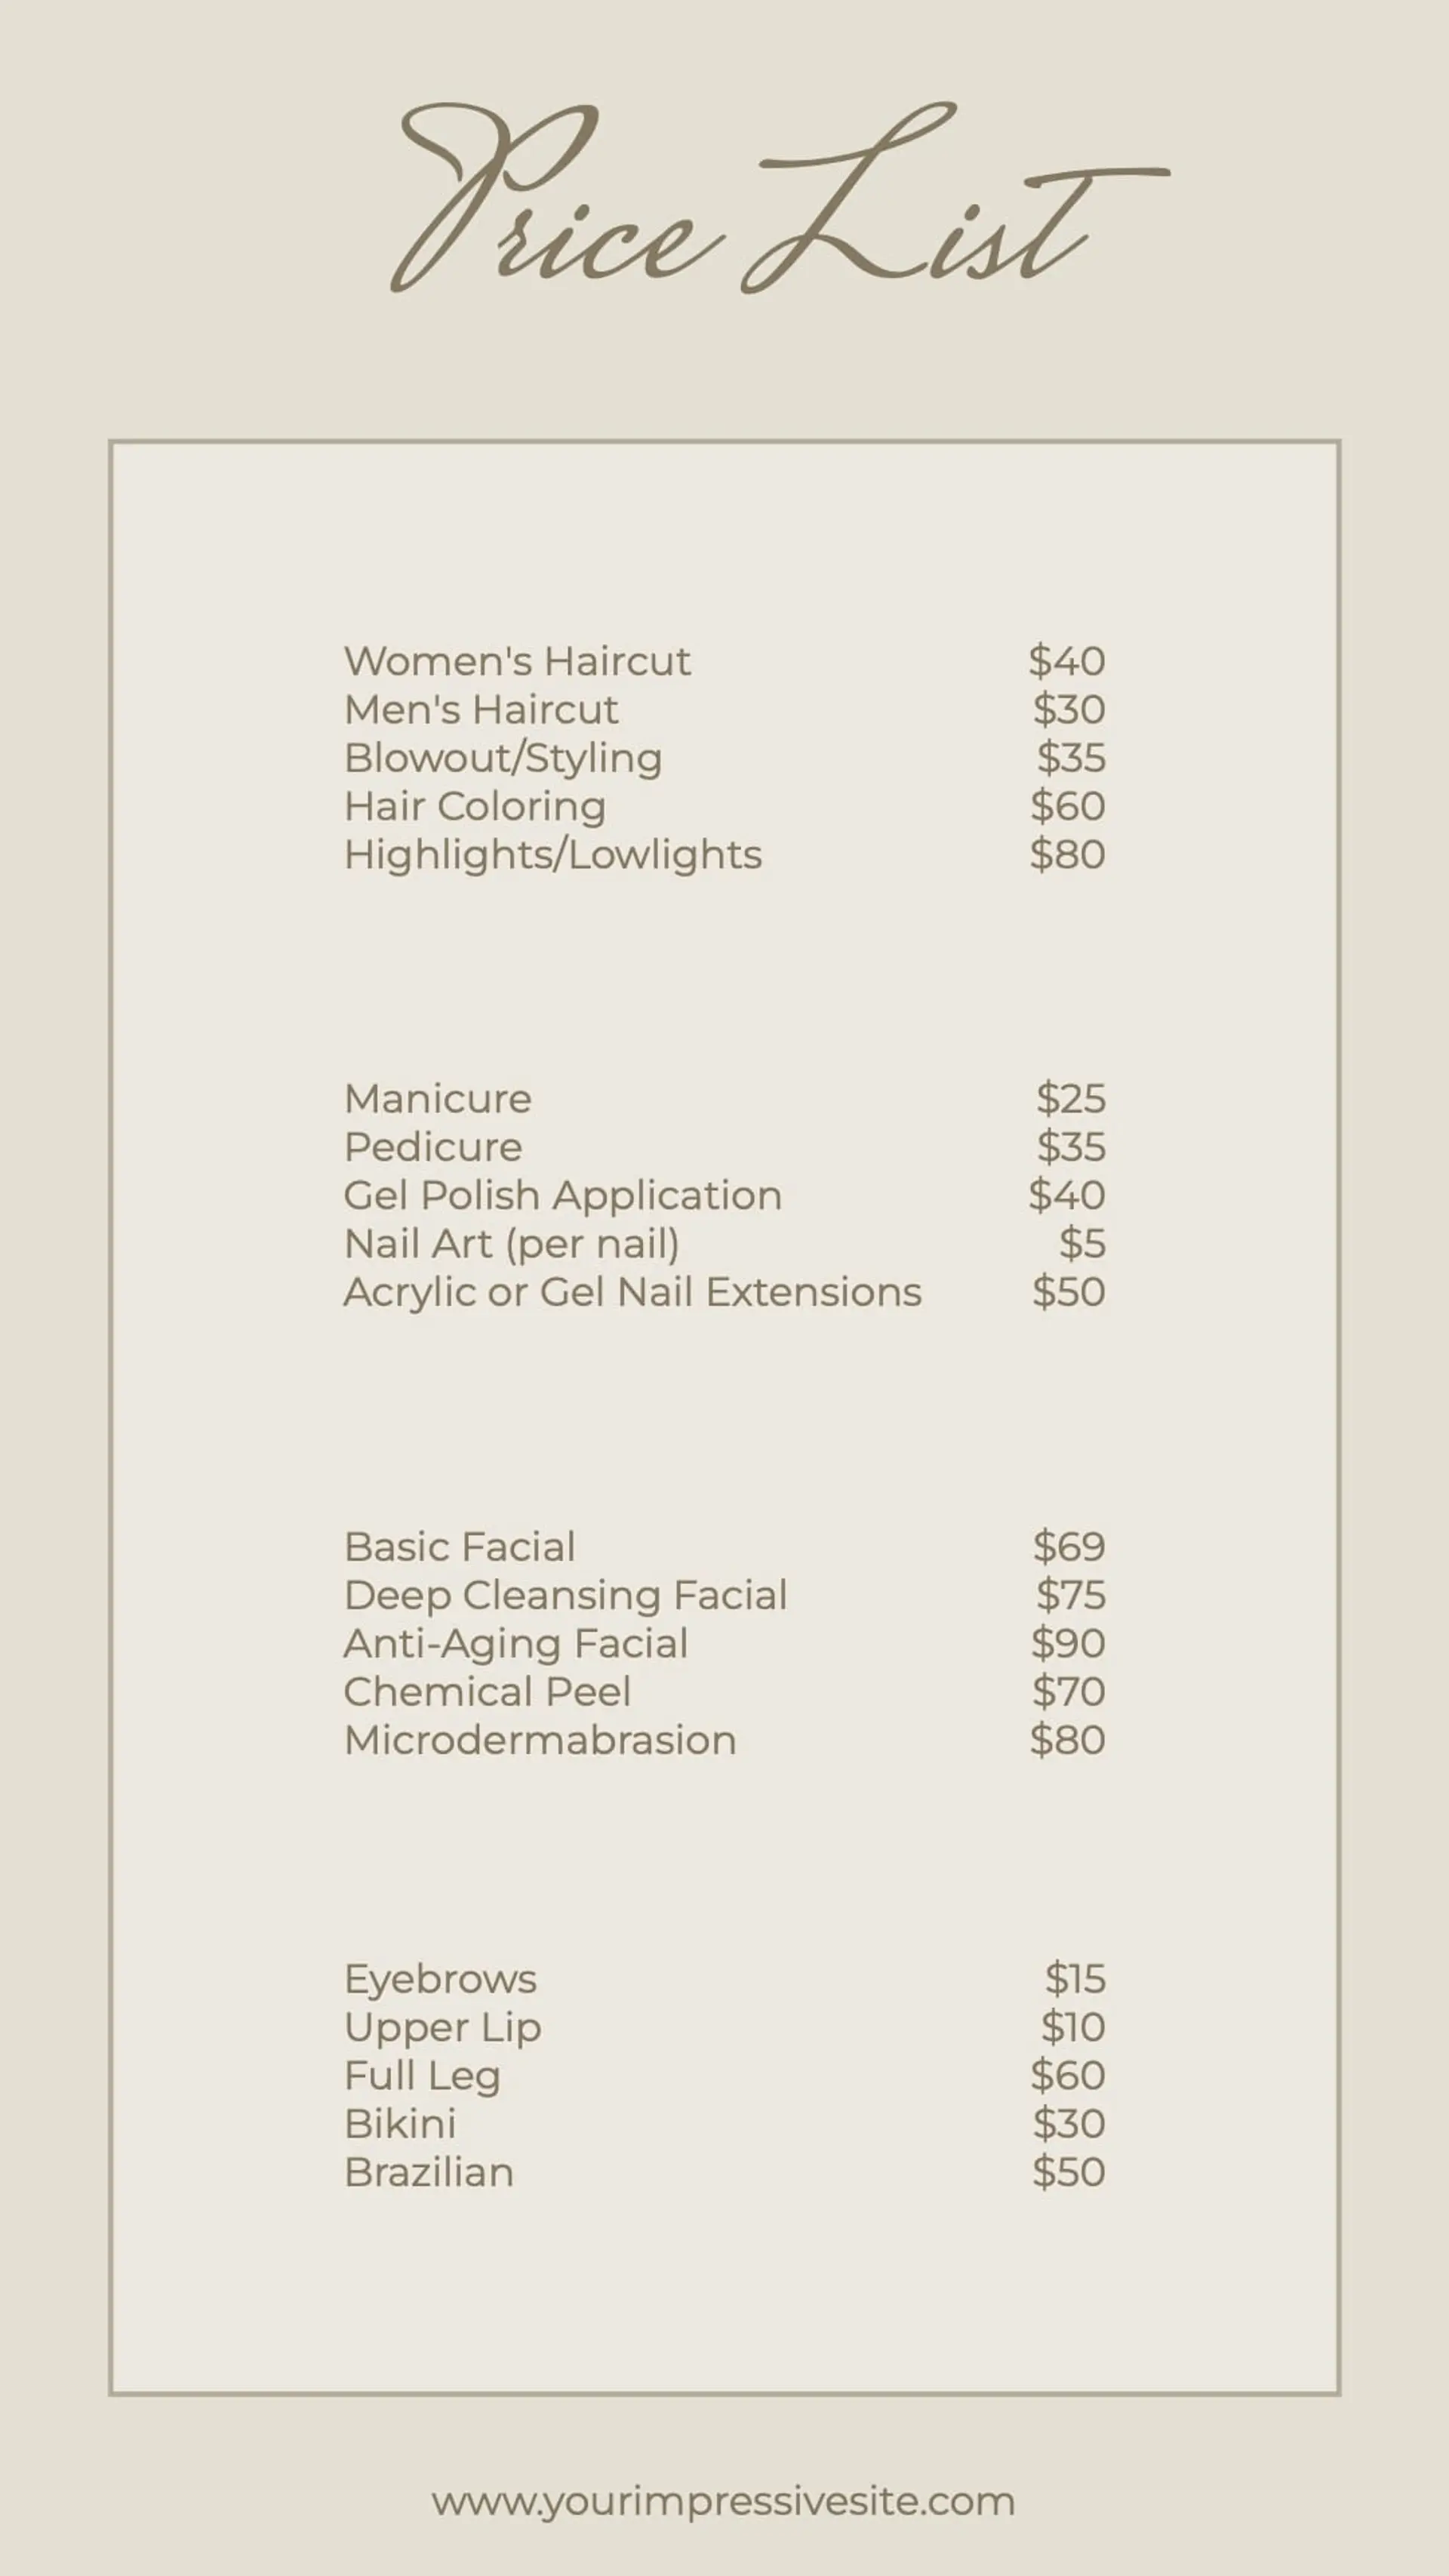1449x2576 pixels.
Task: Click the Basic Facial $69 price
Action: pos(1069,1546)
